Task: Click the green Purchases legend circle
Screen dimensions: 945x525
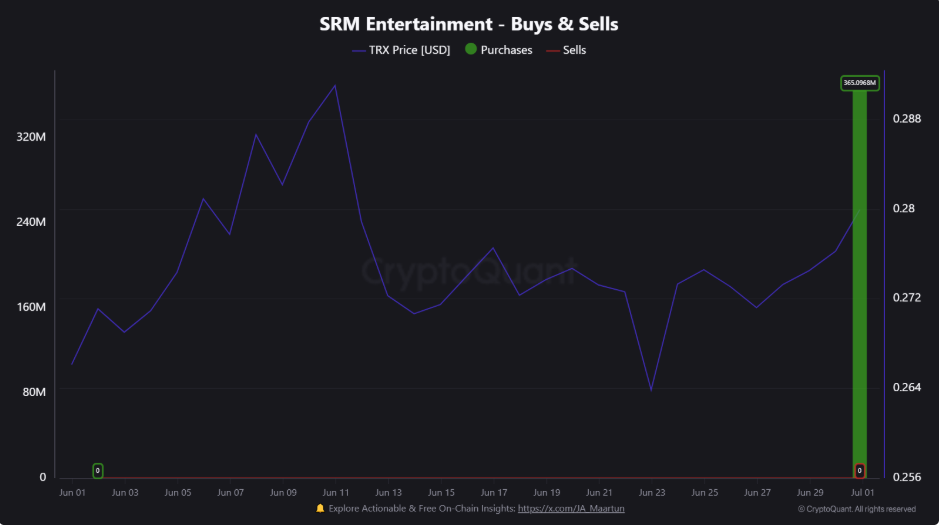Action: point(471,49)
